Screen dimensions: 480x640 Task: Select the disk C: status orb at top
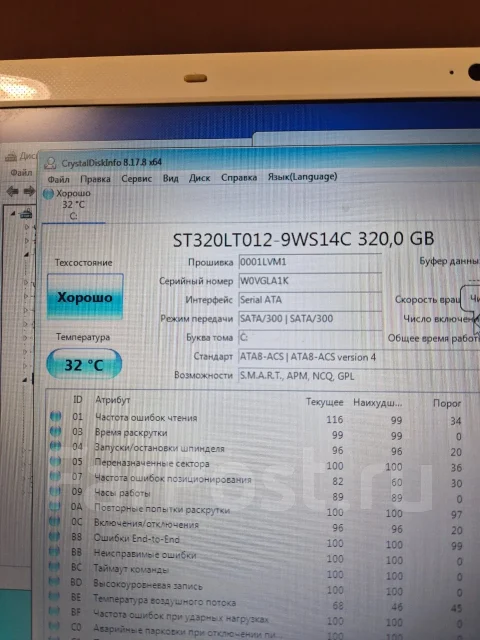tap(48, 194)
